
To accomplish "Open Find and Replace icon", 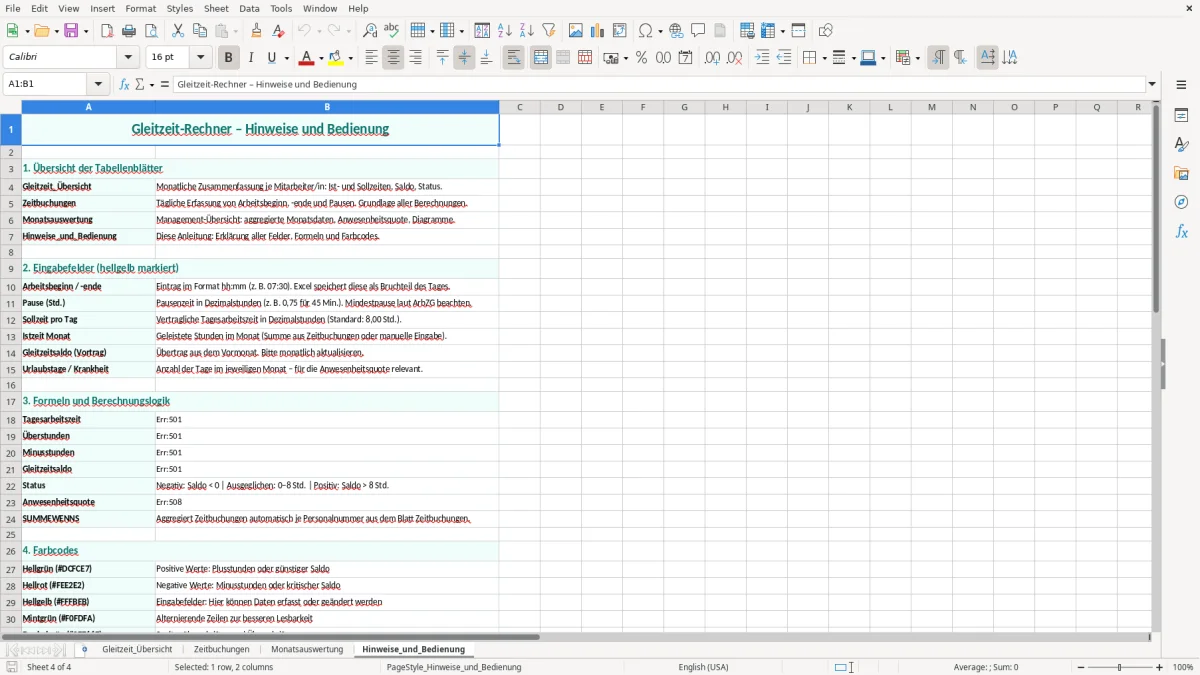I will (370, 31).
